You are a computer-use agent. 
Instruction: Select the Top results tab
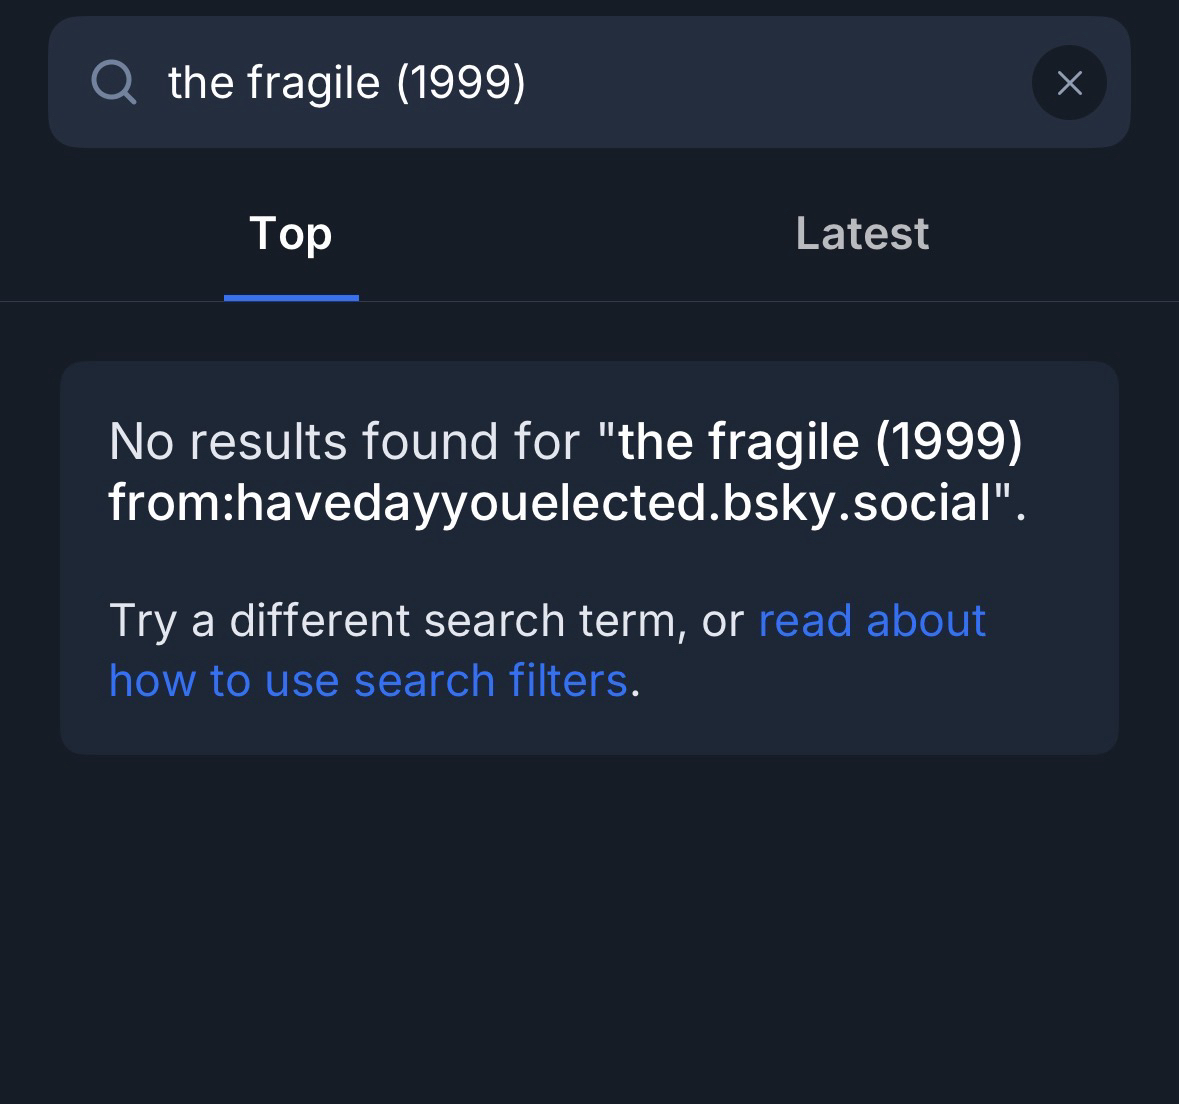(x=290, y=234)
